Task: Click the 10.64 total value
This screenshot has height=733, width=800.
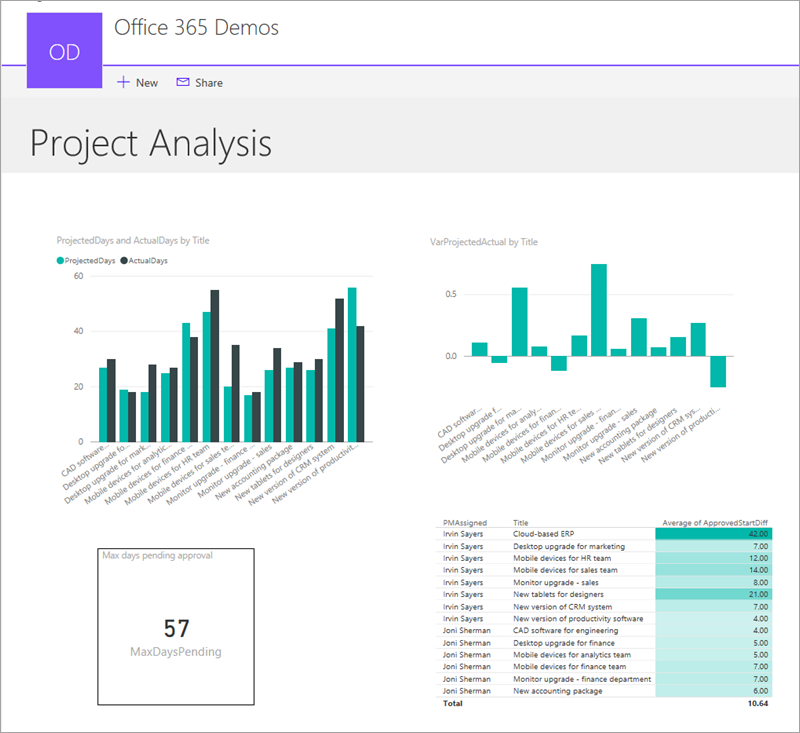Action: [x=758, y=703]
